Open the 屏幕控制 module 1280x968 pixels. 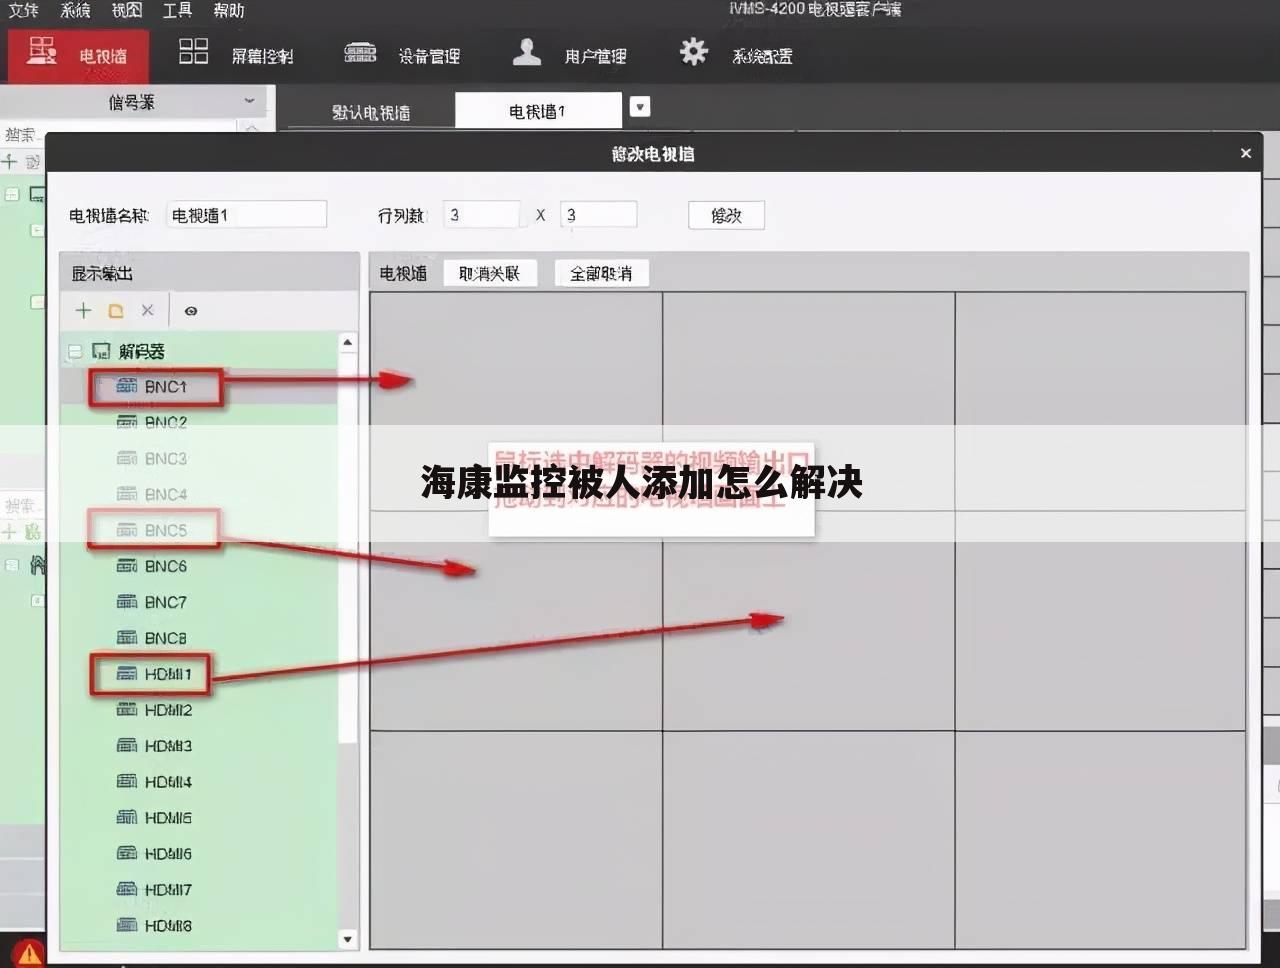pyautogui.click(x=236, y=55)
